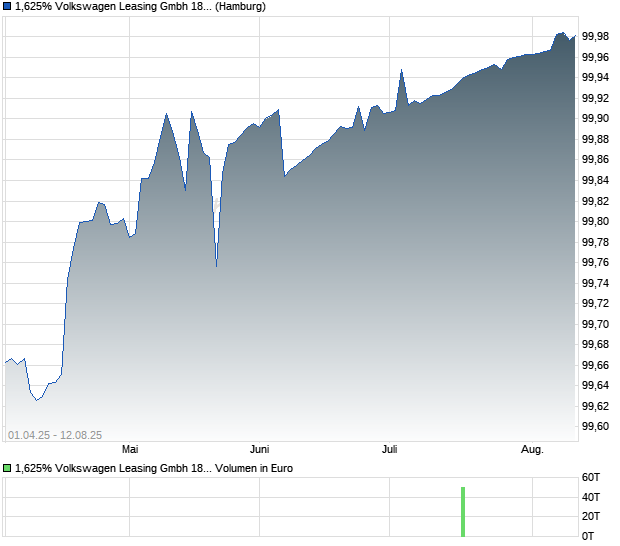Click the 0T volume axis label
This screenshot has height=546, width=620.
point(588,537)
